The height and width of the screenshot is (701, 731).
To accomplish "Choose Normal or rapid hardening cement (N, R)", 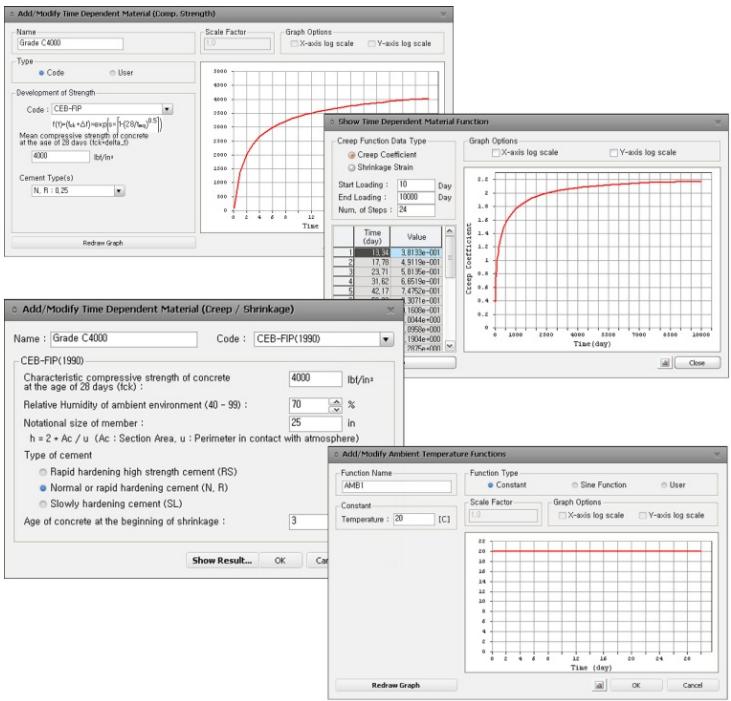I will [x=43, y=488].
